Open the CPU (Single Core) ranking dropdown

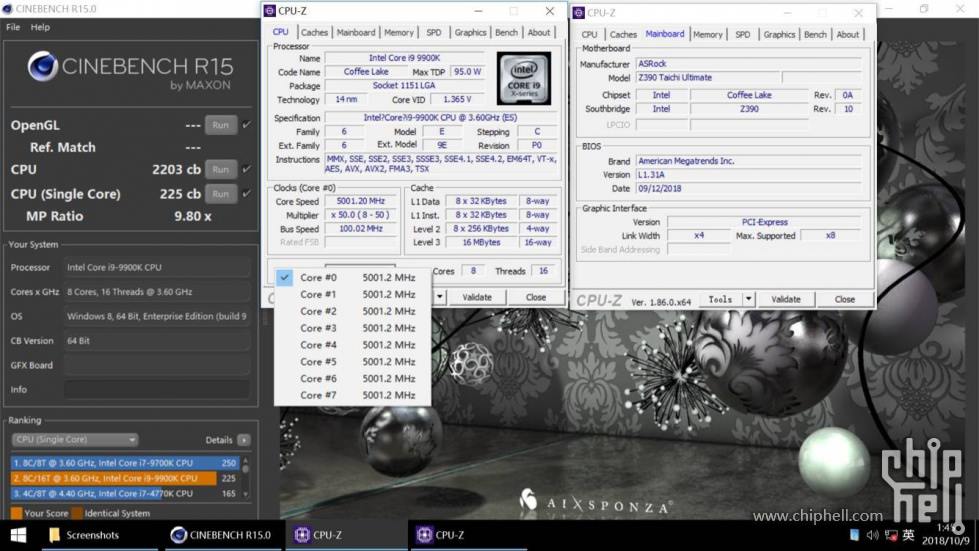(75, 439)
